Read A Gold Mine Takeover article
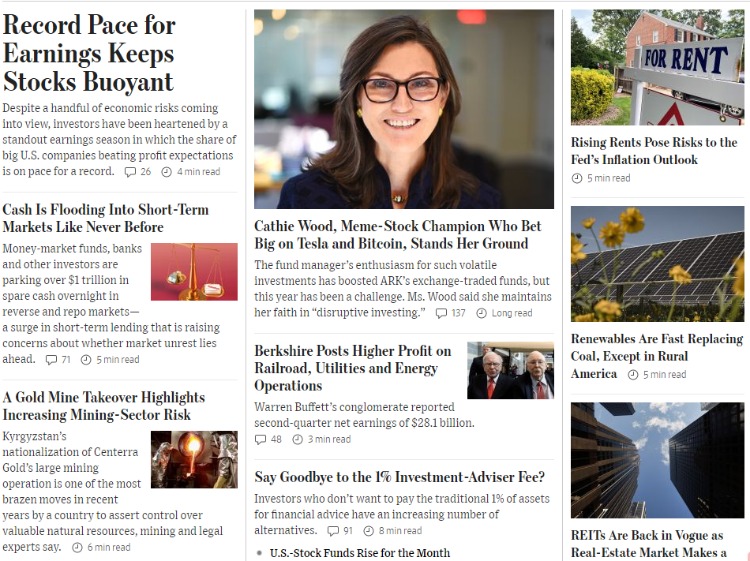 (104, 406)
